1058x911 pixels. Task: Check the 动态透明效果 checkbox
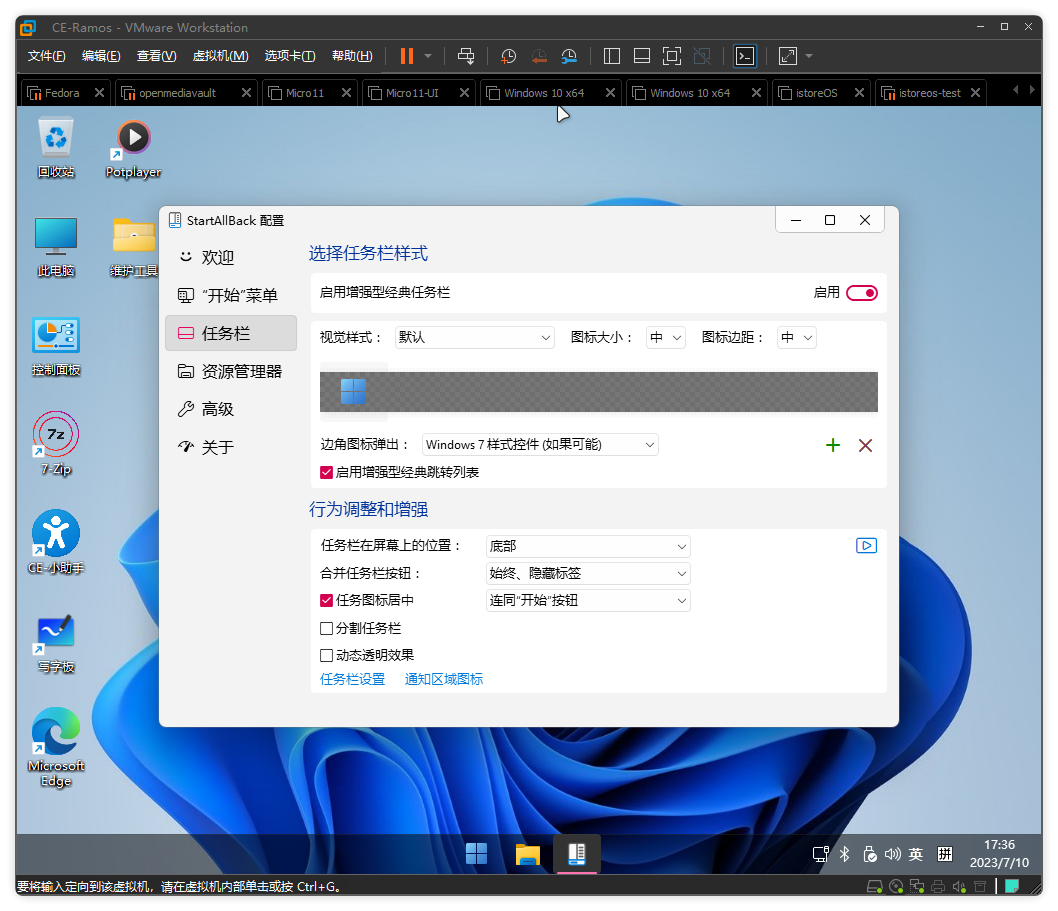tap(326, 656)
